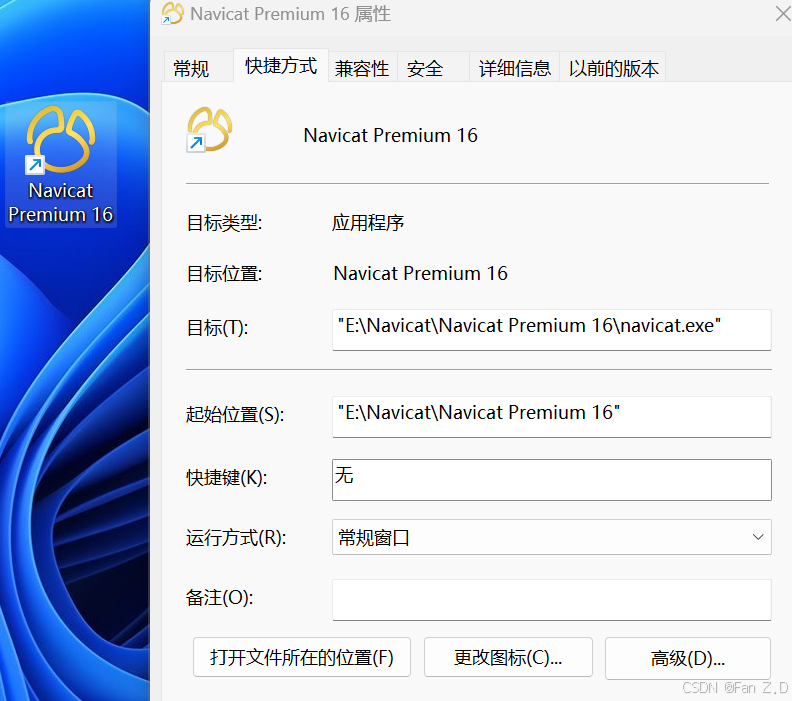Switch to the 快捷方式 tab
The height and width of the screenshot is (701, 792).
point(281,66)
